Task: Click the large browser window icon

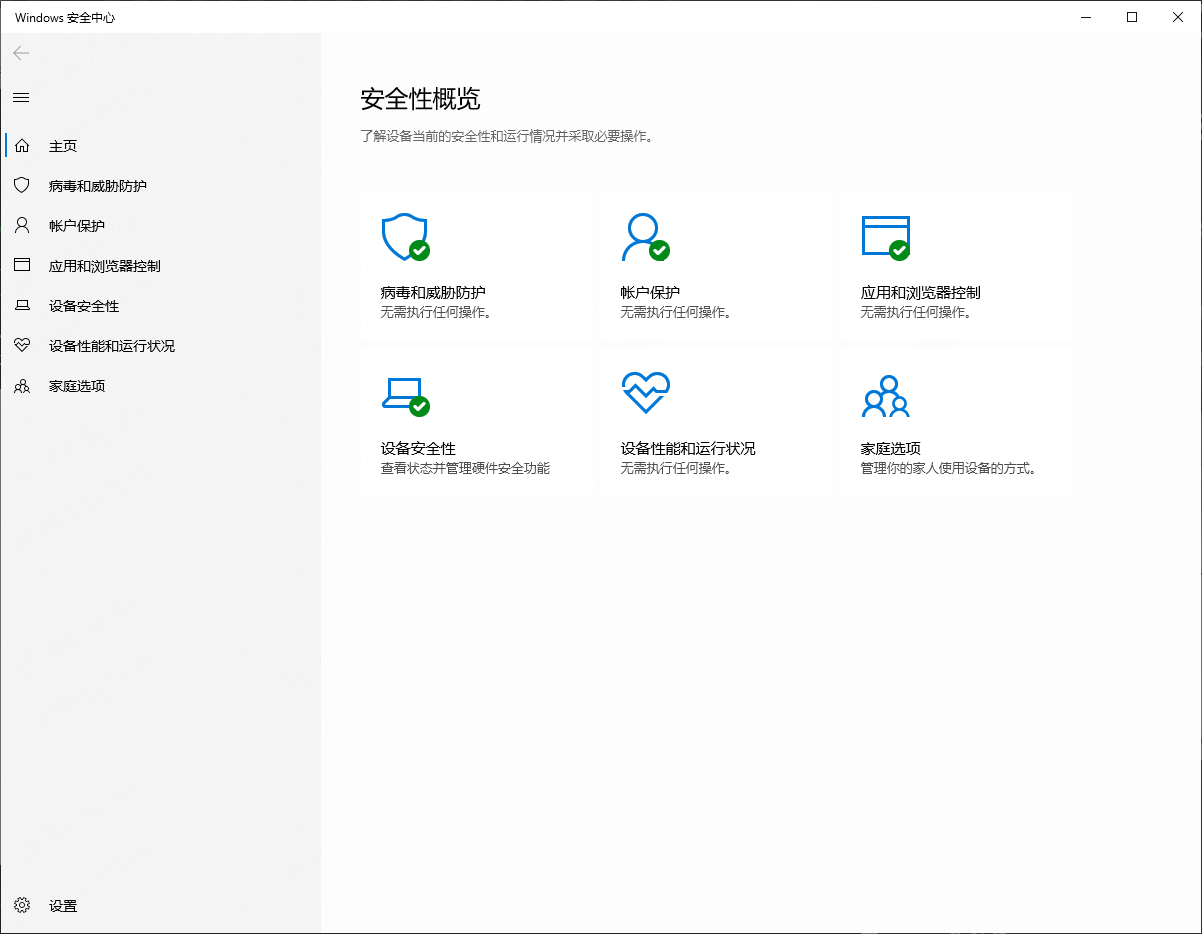Action: (885, 237)
